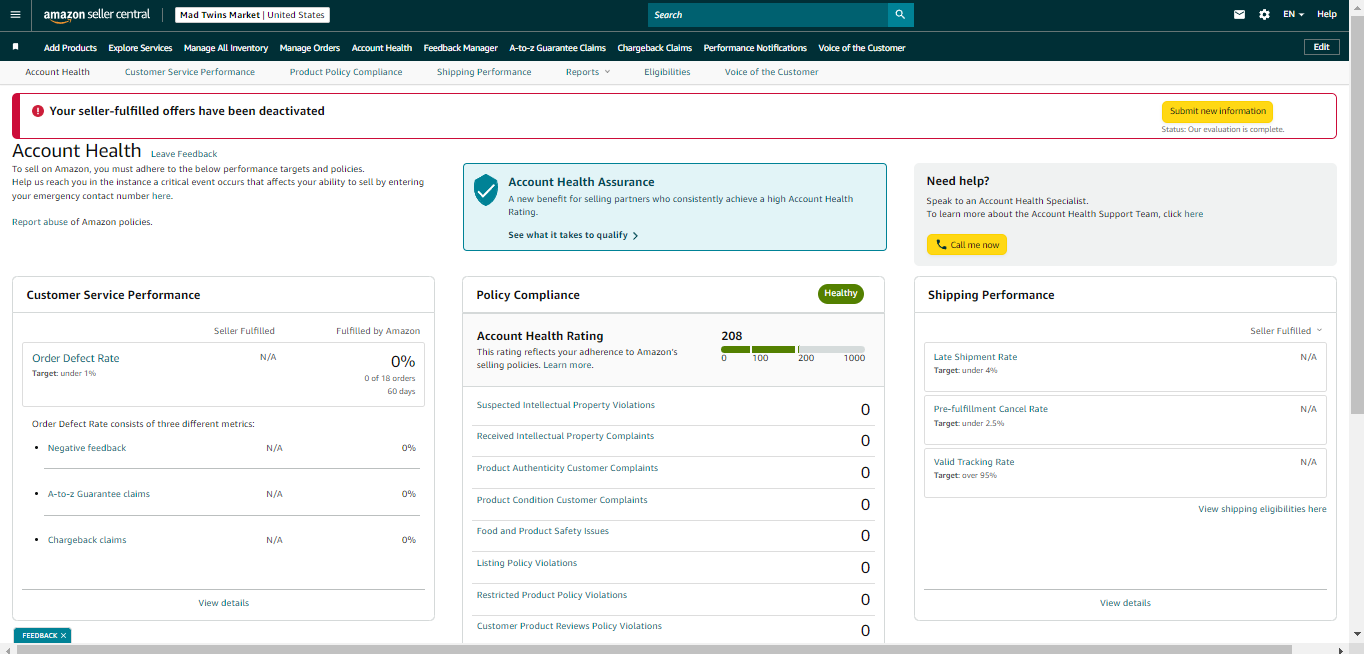This screenshot has height=654, width=1364.
Task: Open Suspected Intellectual Property Violations
Action: pos(566,405)
